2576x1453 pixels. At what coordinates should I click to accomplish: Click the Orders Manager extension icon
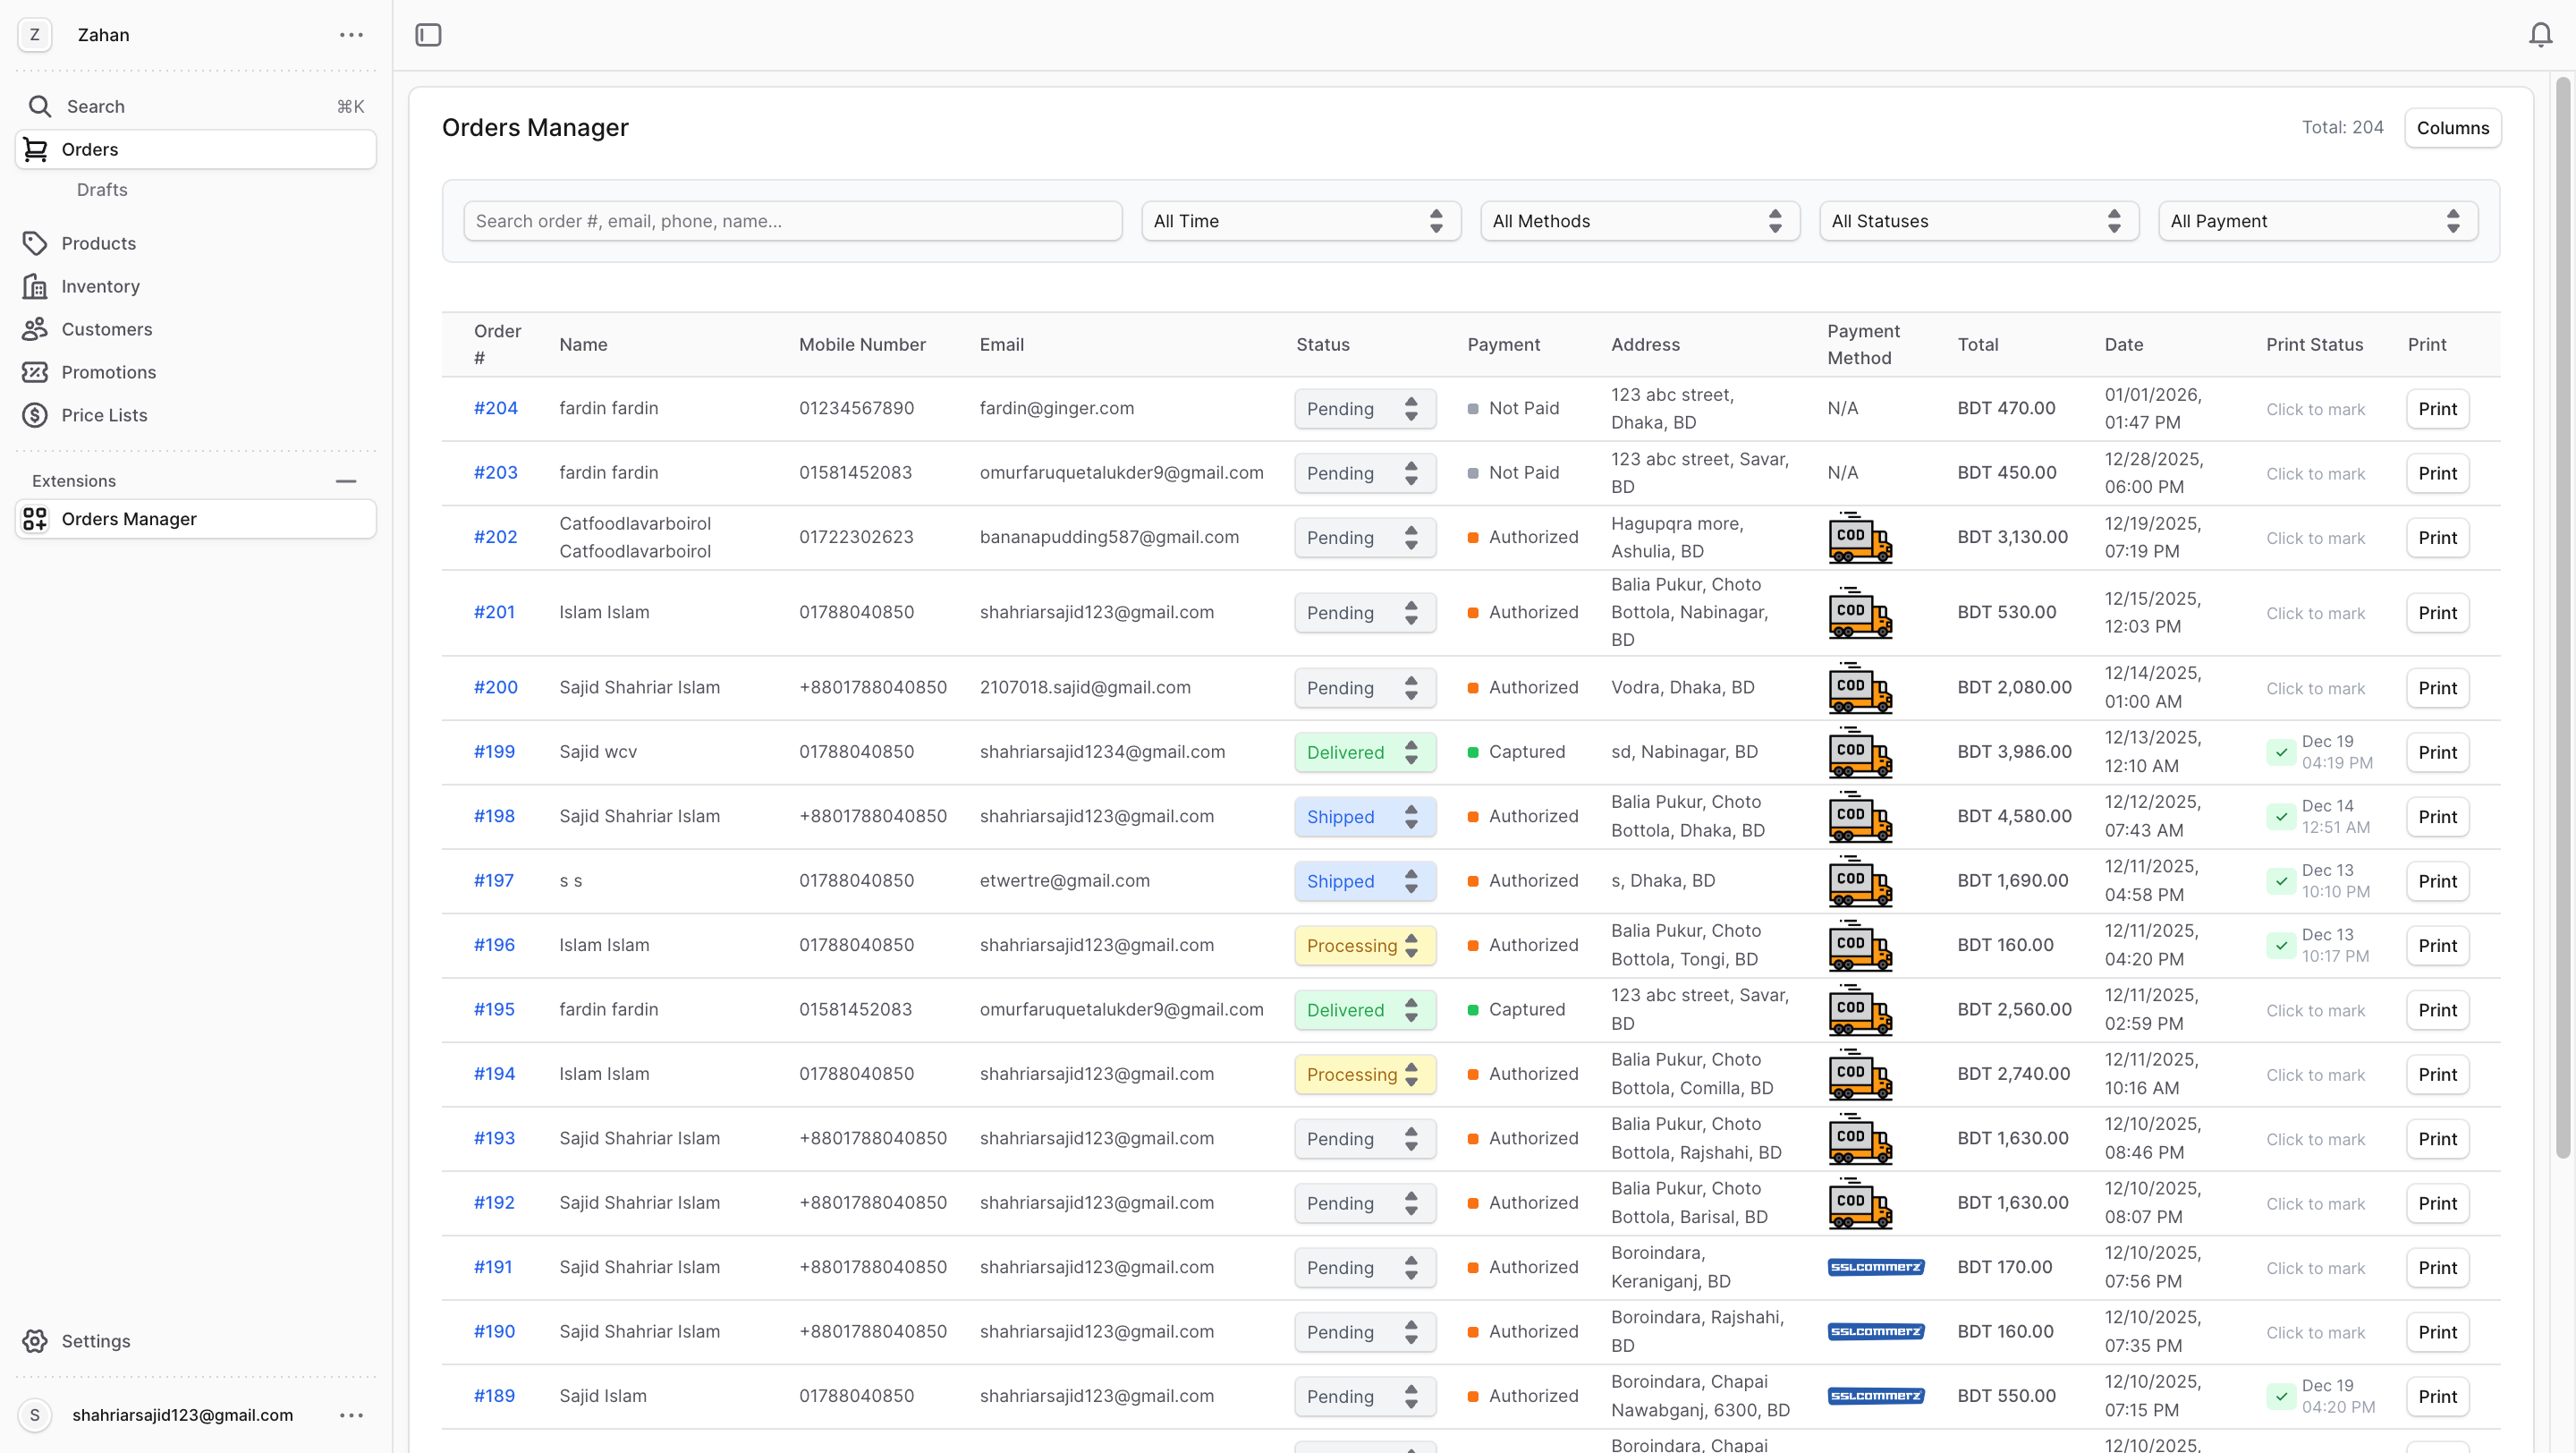(x=35, y=519)
